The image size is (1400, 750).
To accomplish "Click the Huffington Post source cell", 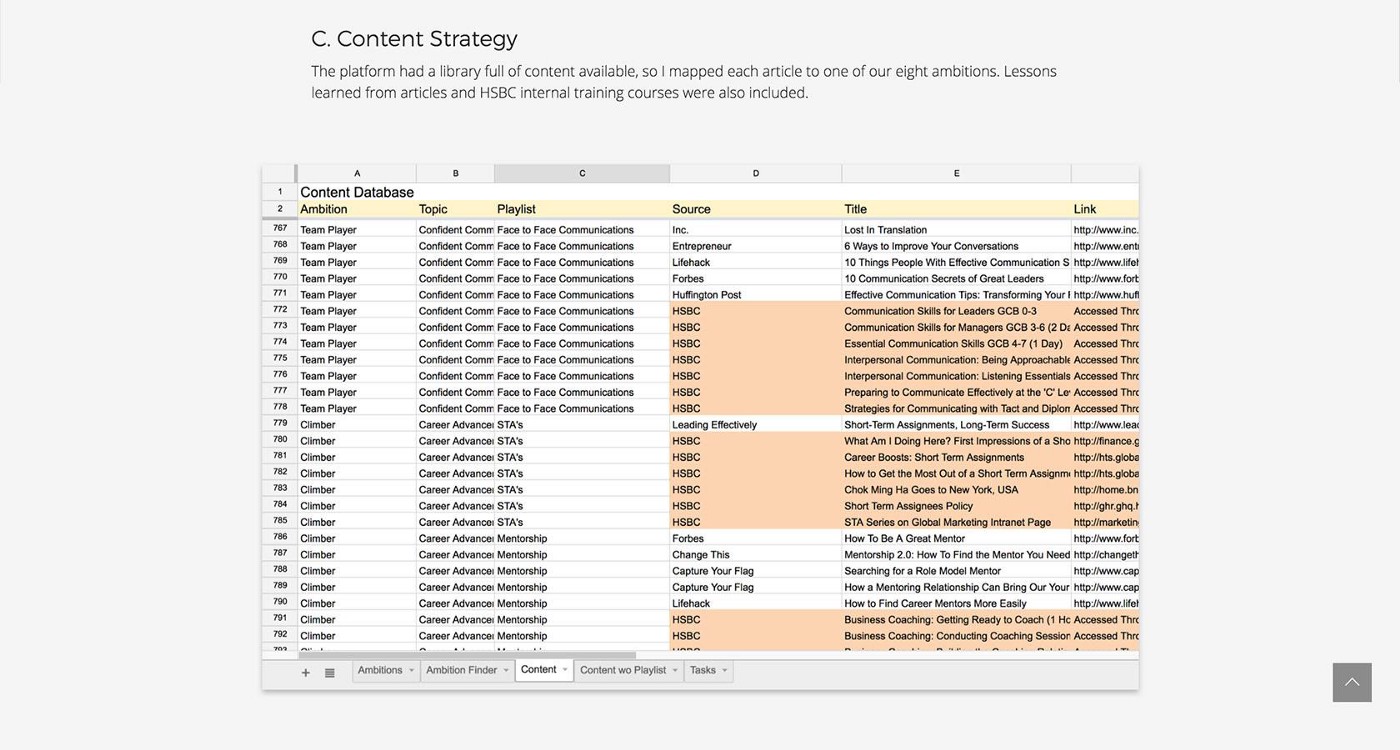I will pyautogui.click(x=755, y=295).
